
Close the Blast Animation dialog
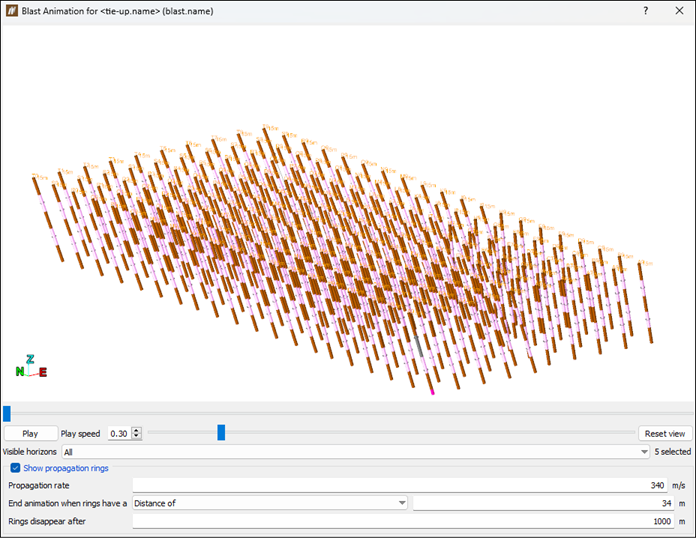(679, 11)
